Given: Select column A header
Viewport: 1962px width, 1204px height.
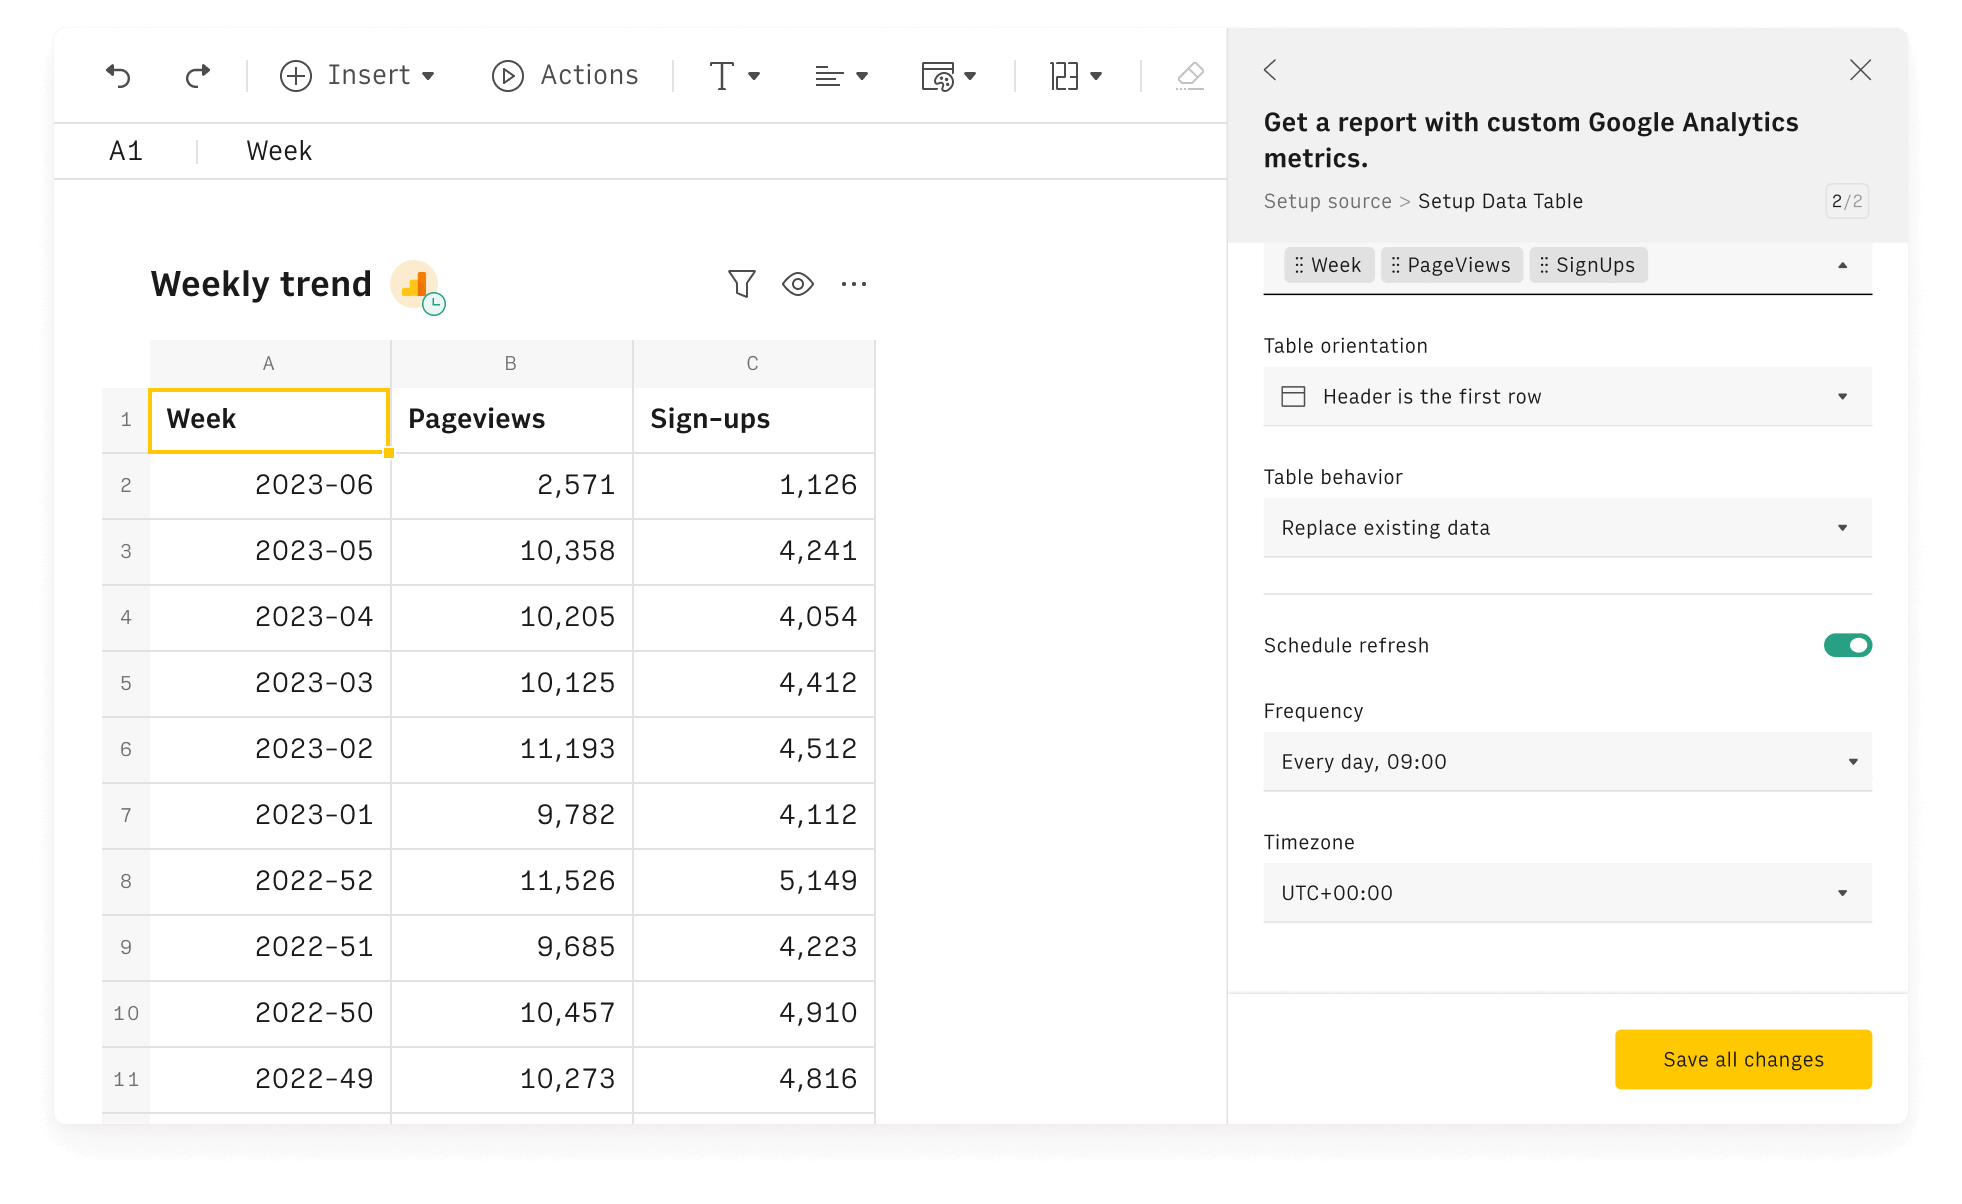Looking at the screenshot, I should point(269,364).
